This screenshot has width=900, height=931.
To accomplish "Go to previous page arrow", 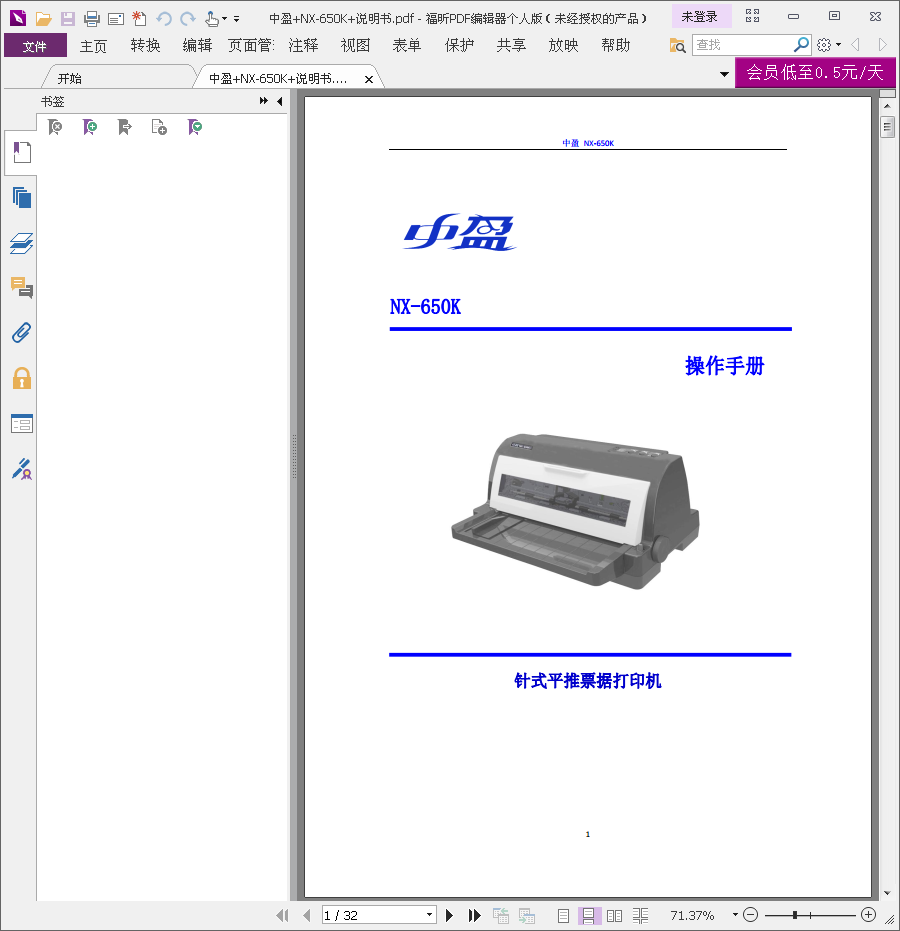I will [306, 915].
